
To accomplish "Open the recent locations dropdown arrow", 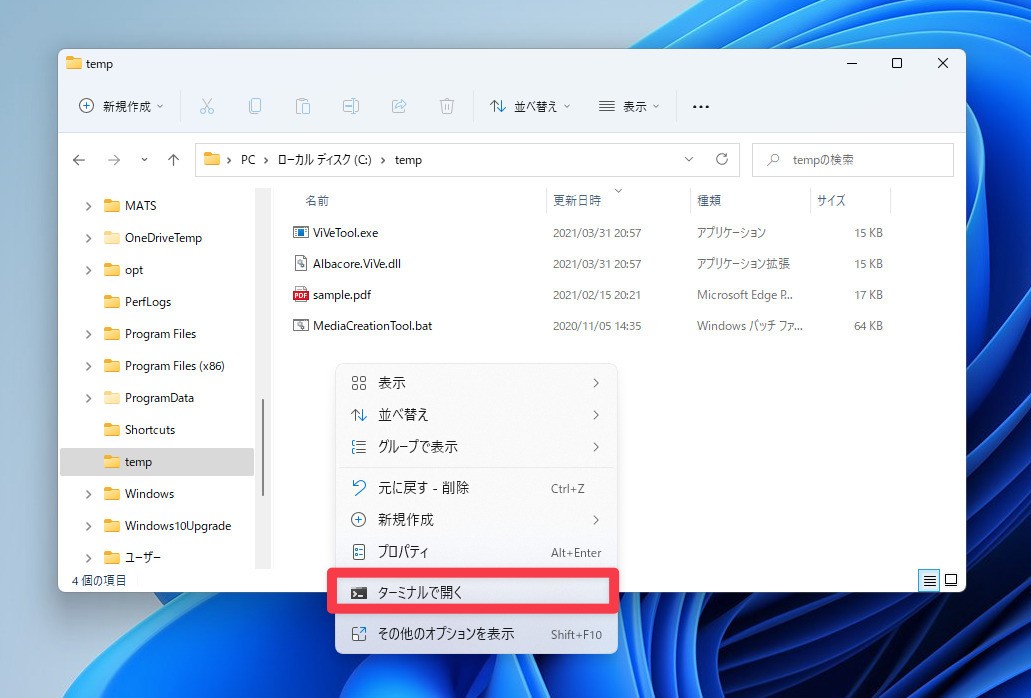I will [144, 160].
